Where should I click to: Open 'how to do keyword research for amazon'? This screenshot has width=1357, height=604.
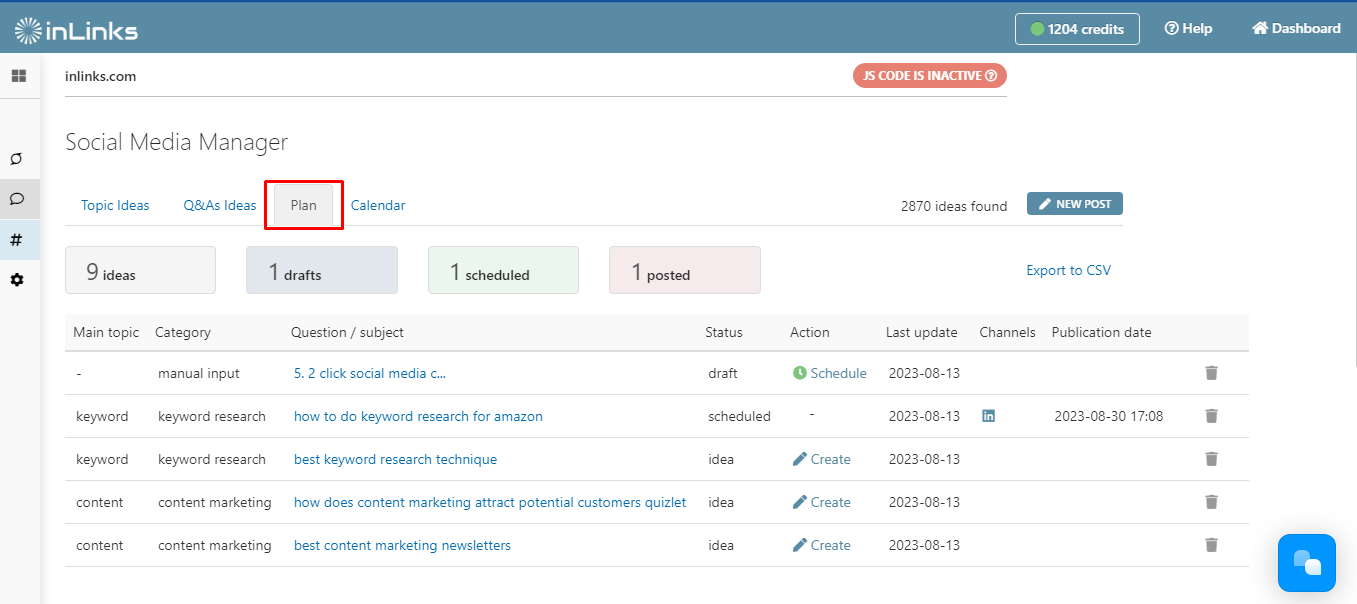(x=418, y=416)
